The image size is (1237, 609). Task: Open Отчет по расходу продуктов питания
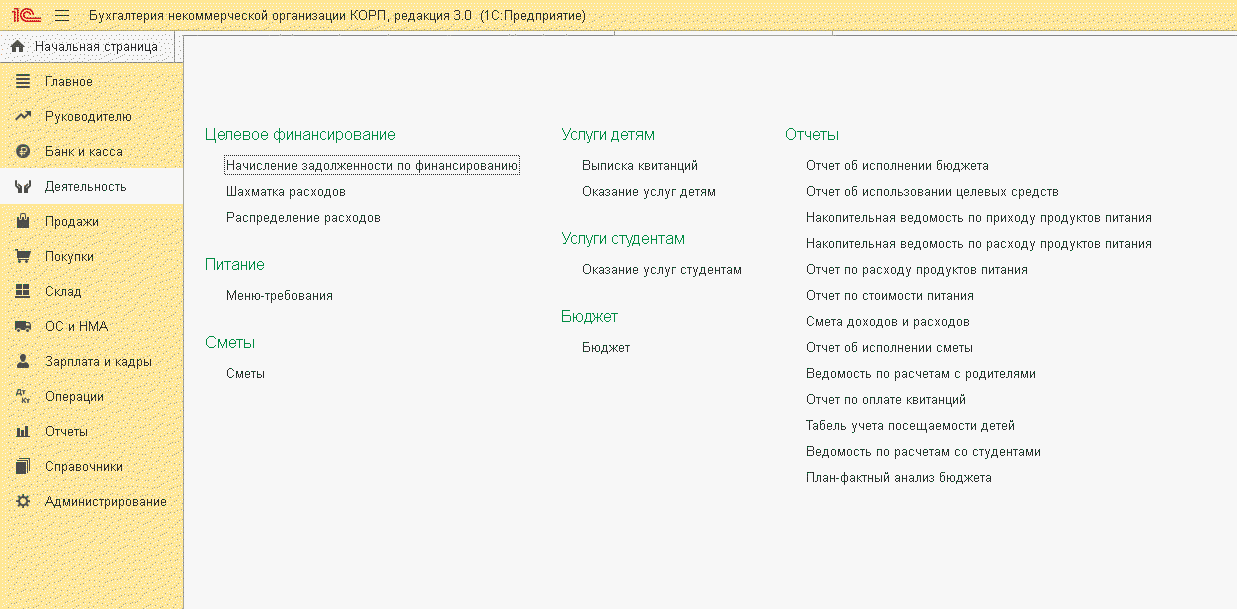pos(917,269)
